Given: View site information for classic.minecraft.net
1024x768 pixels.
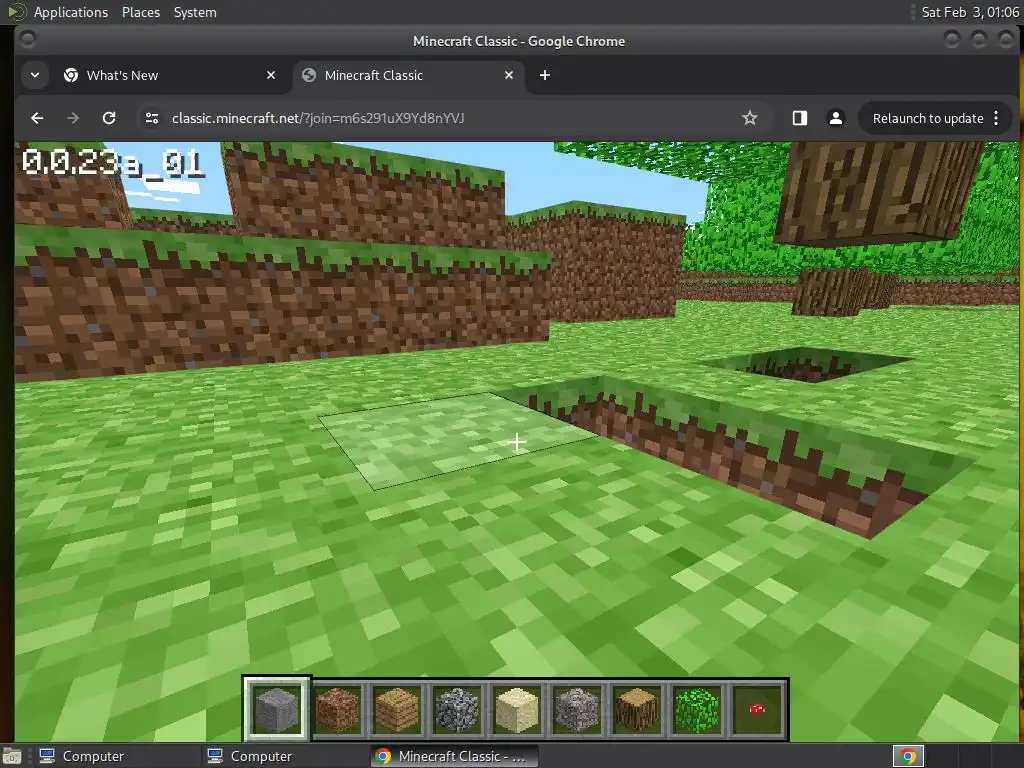Looking at the screenshot, I should coord(152,118).
